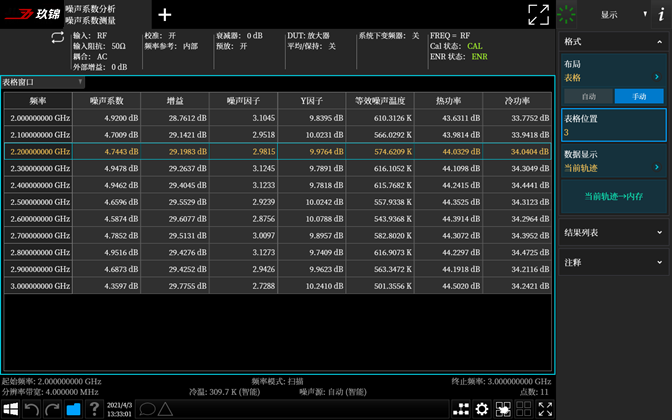672x420 pixels.
Task: Click the date and time display
Action: point(119,409)
